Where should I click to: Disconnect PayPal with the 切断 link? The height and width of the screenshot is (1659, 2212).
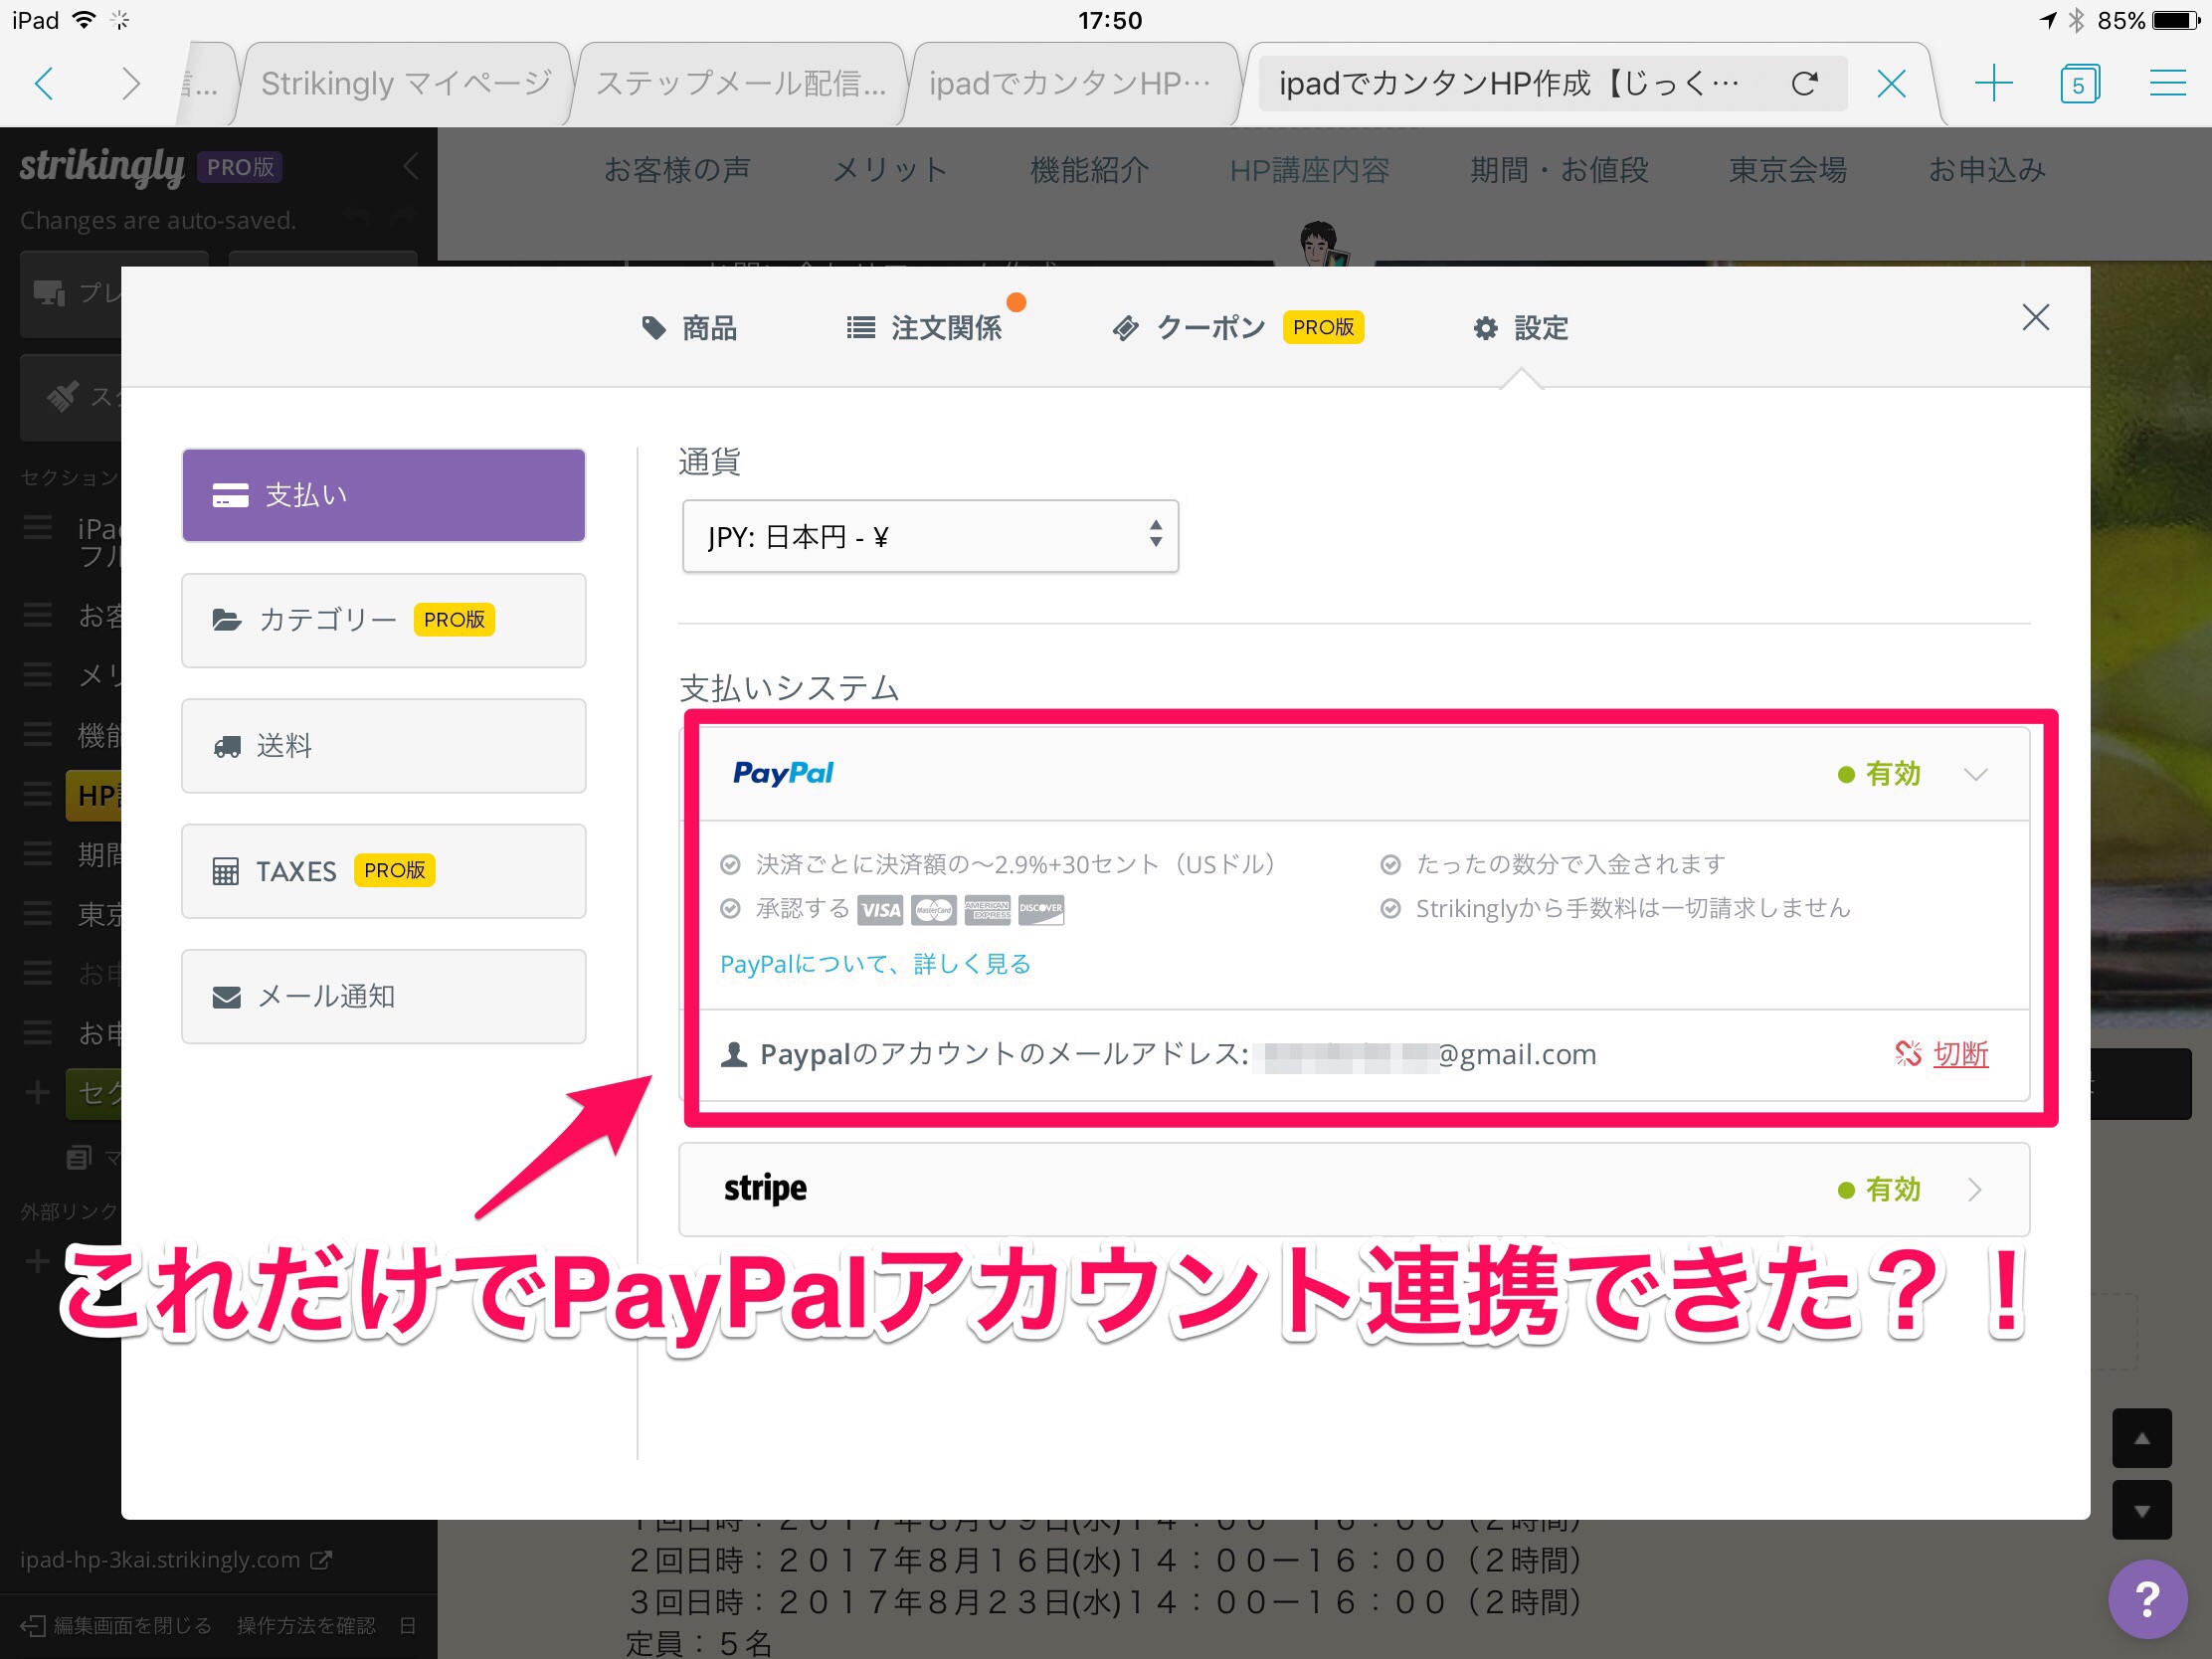pos(1941,1054)
